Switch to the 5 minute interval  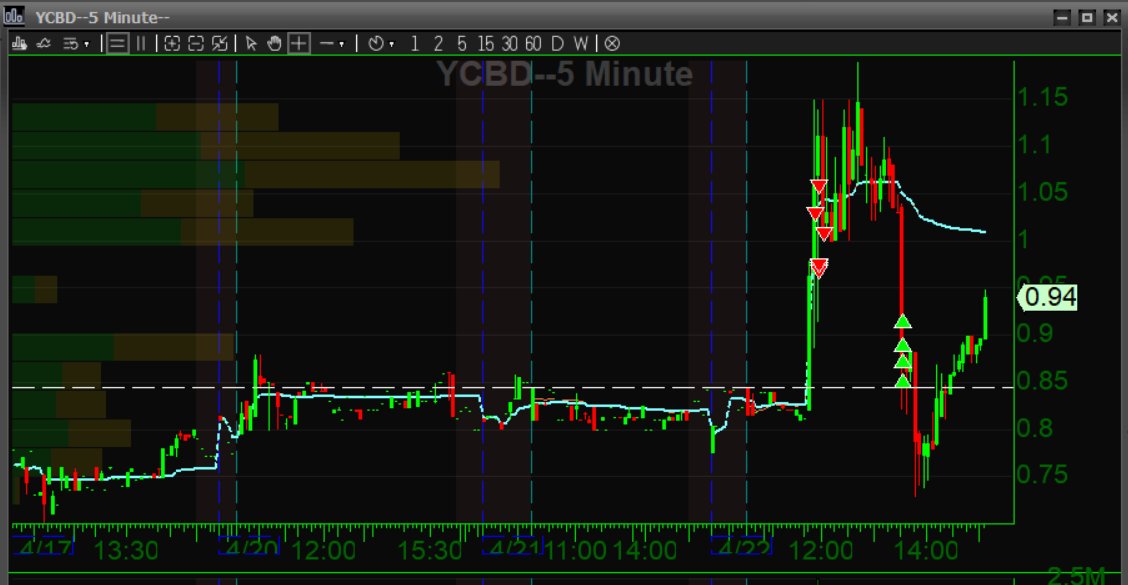(x=461, y=44)
